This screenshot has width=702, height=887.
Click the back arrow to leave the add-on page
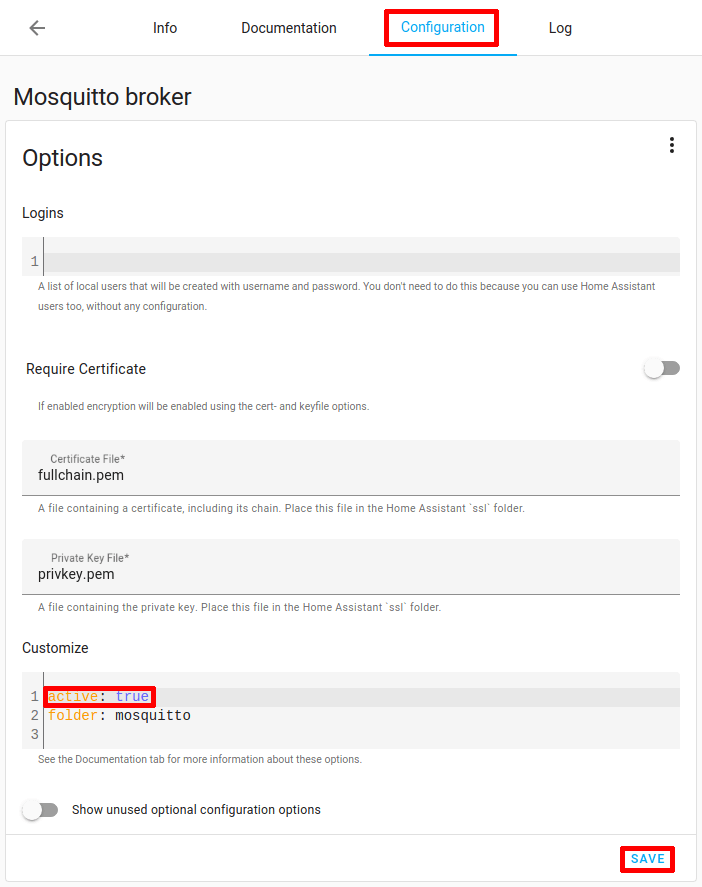pos(36,28)
